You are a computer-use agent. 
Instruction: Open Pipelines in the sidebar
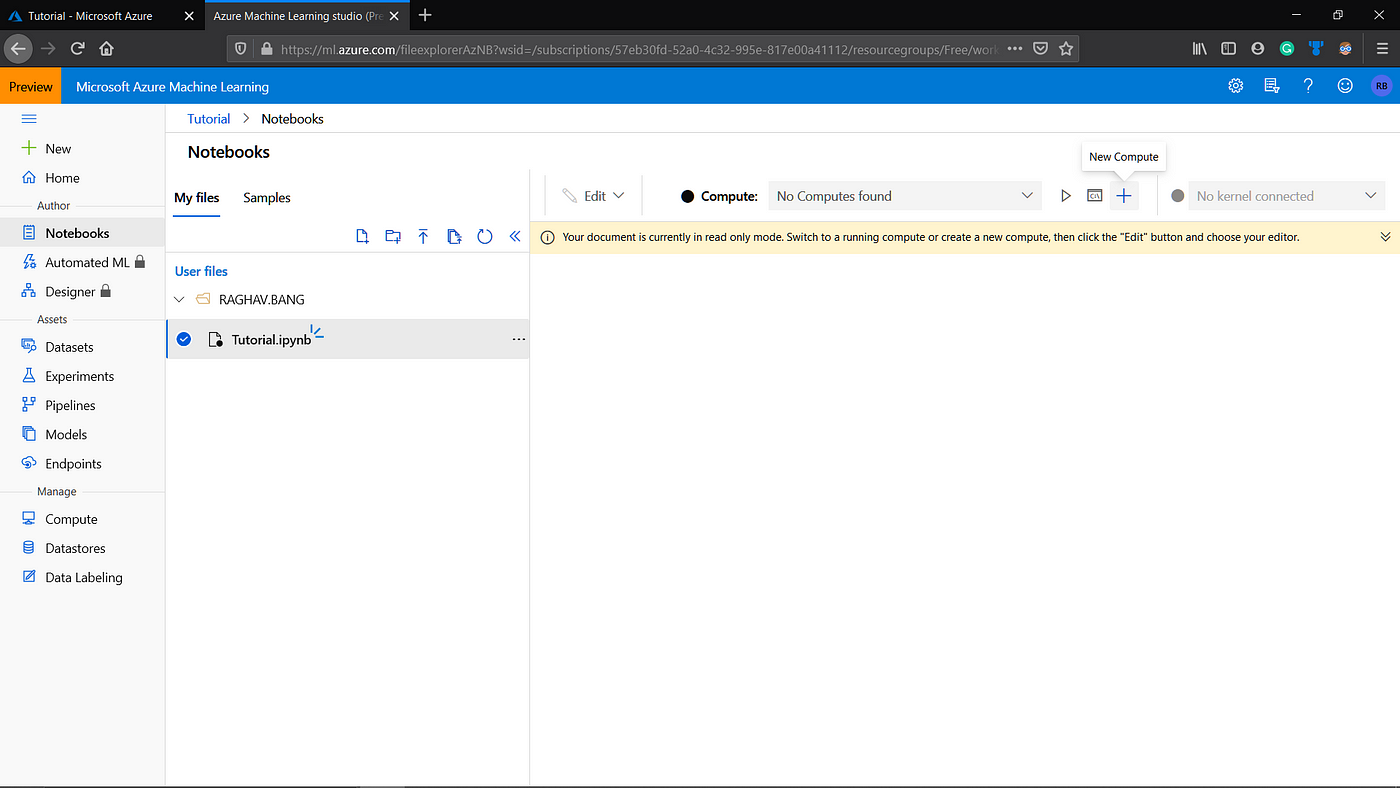82,405
